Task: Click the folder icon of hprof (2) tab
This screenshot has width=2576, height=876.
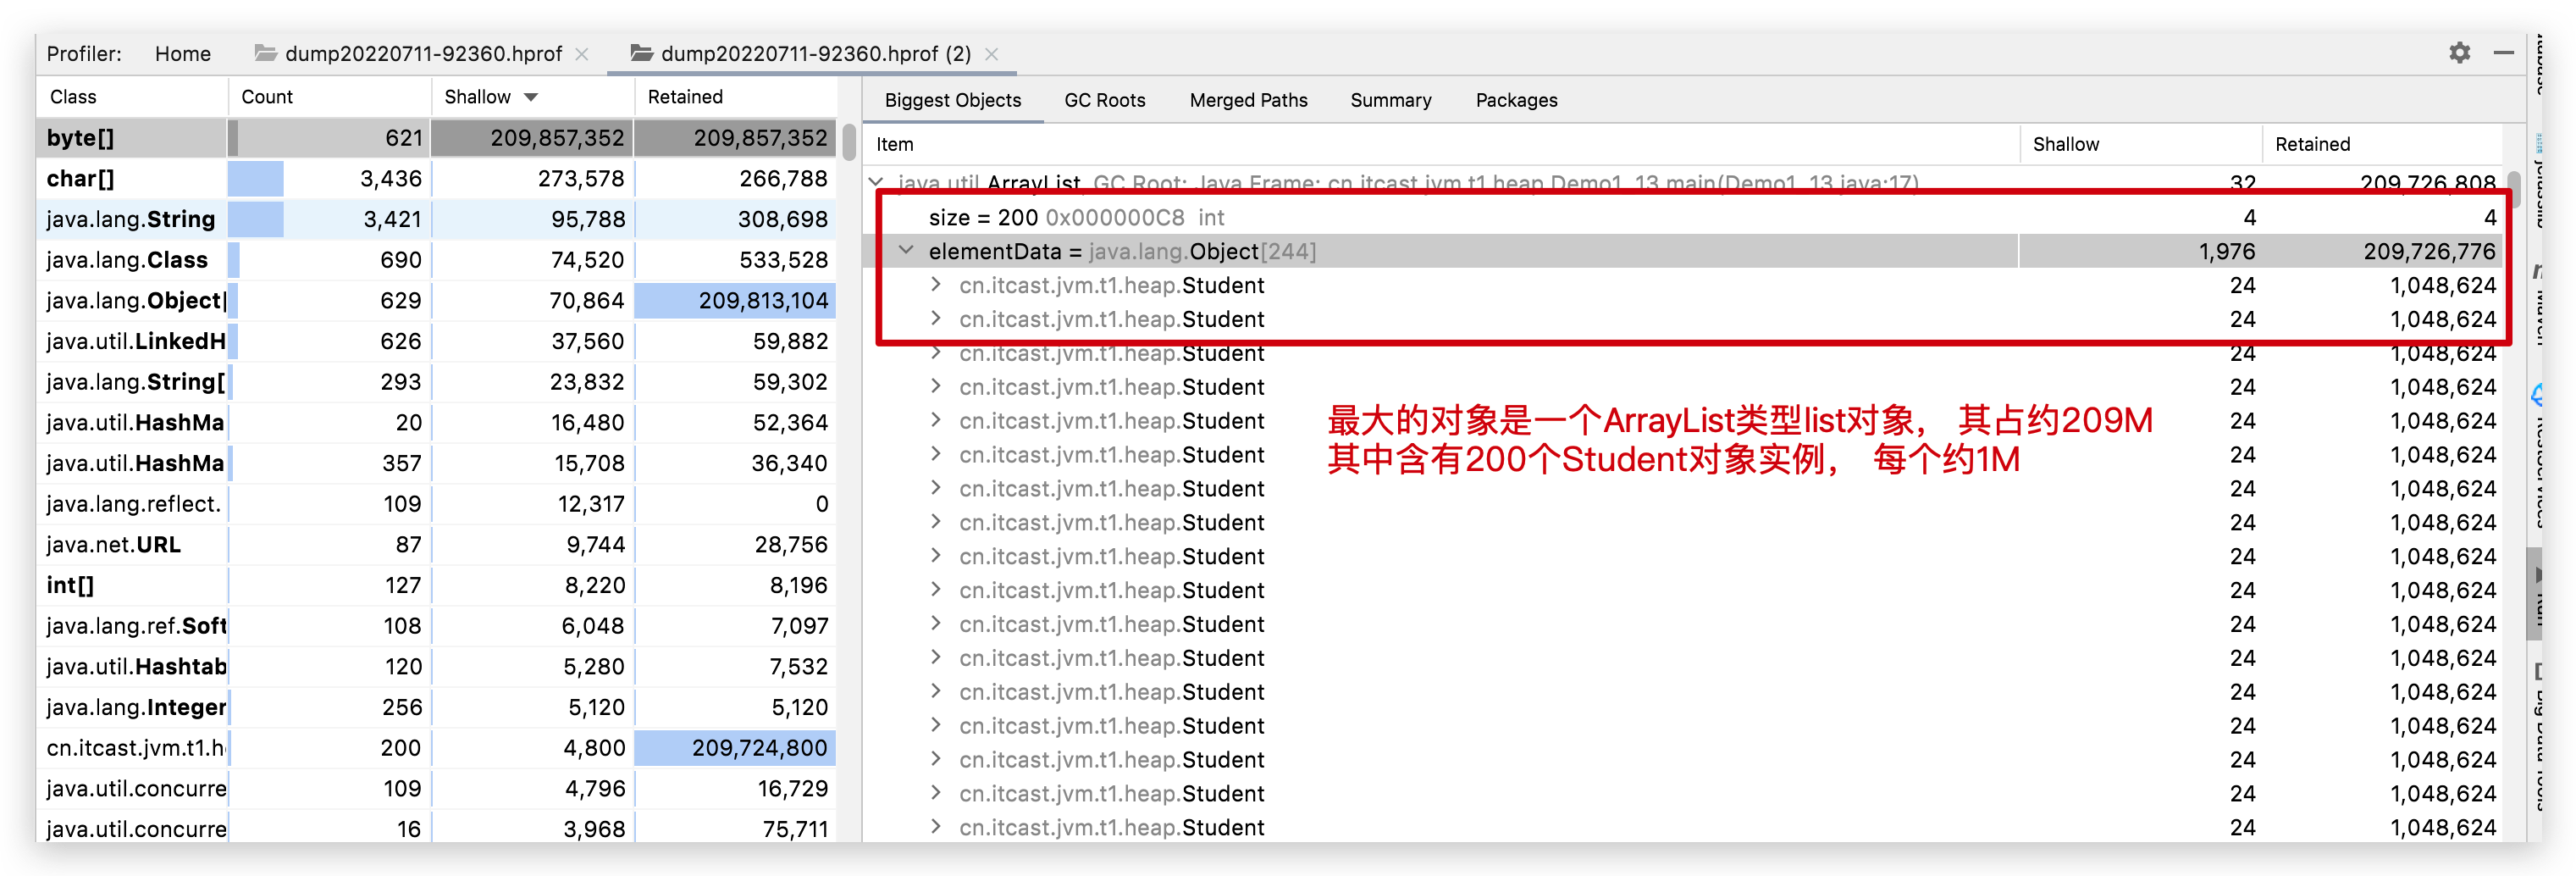Action: pos(642,53)
